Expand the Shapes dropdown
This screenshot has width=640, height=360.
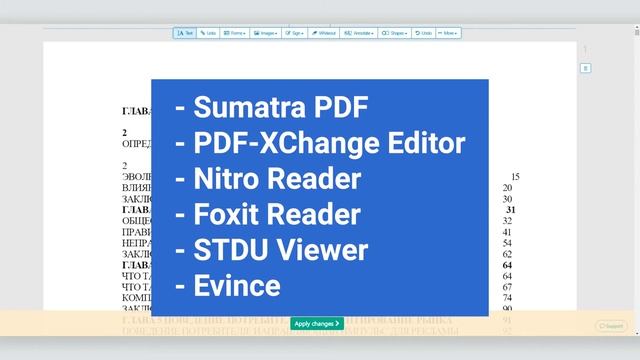394,33
